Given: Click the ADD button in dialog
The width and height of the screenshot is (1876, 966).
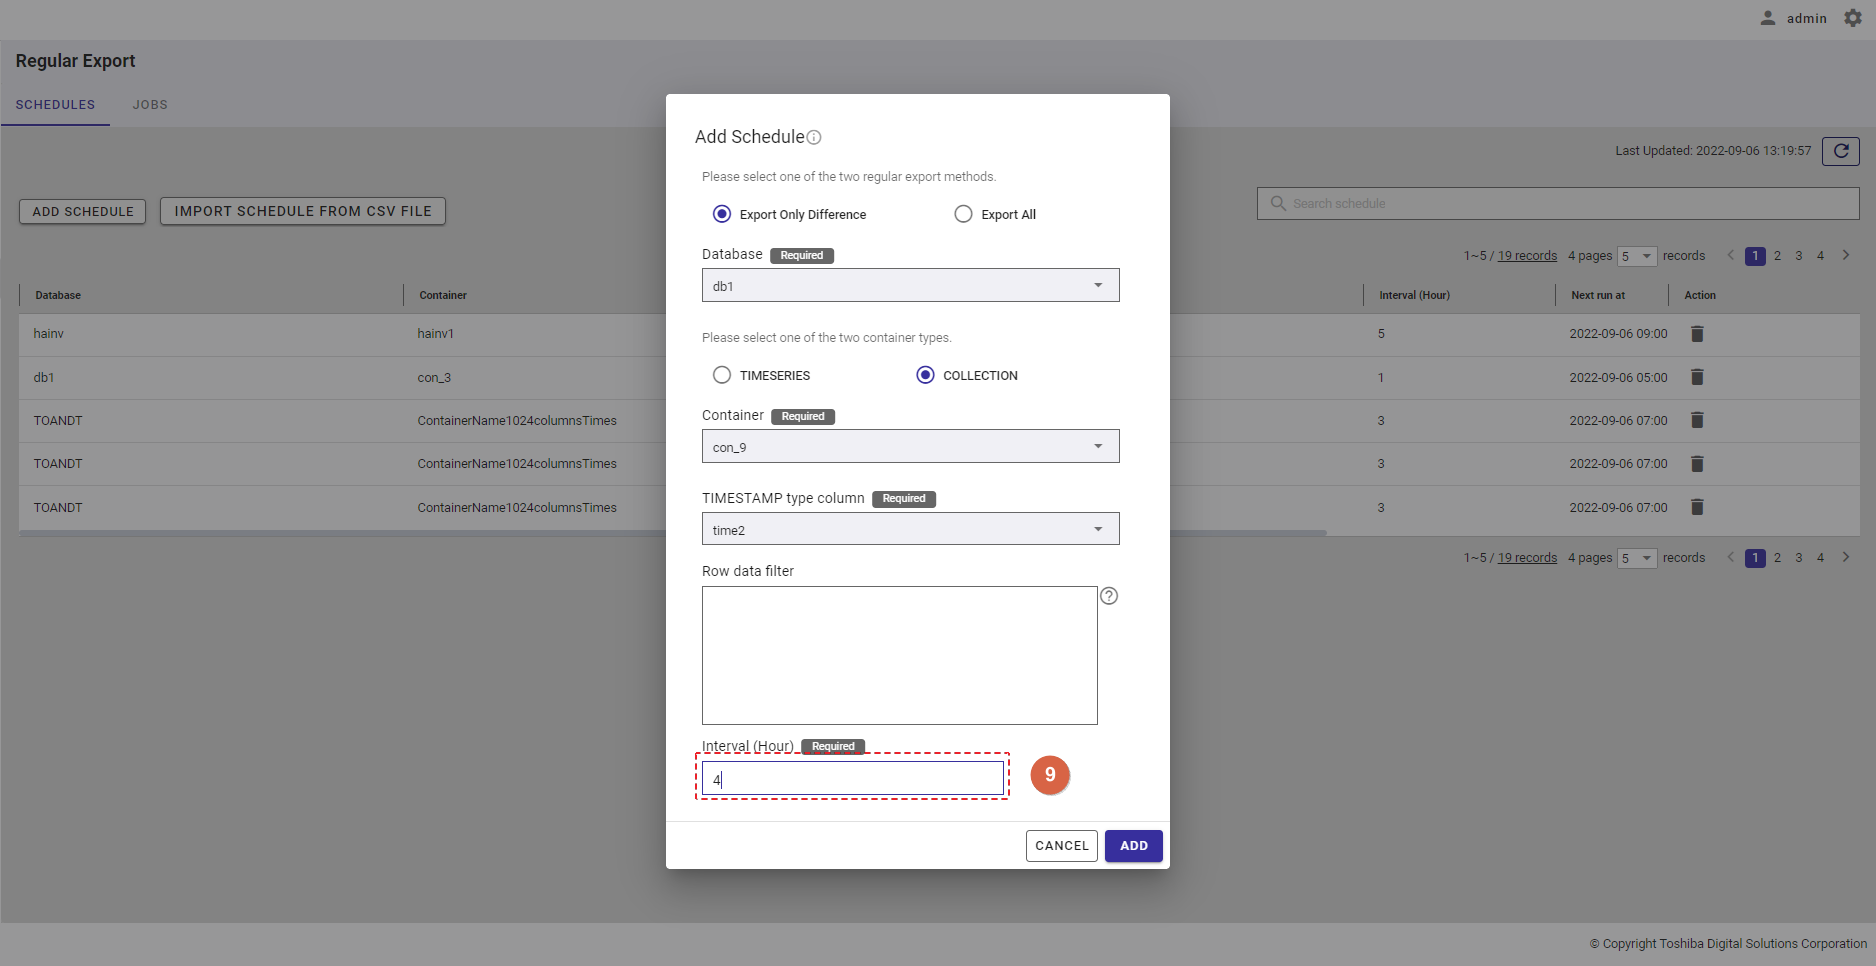Looking at the screenshot, I should 1134,846.
